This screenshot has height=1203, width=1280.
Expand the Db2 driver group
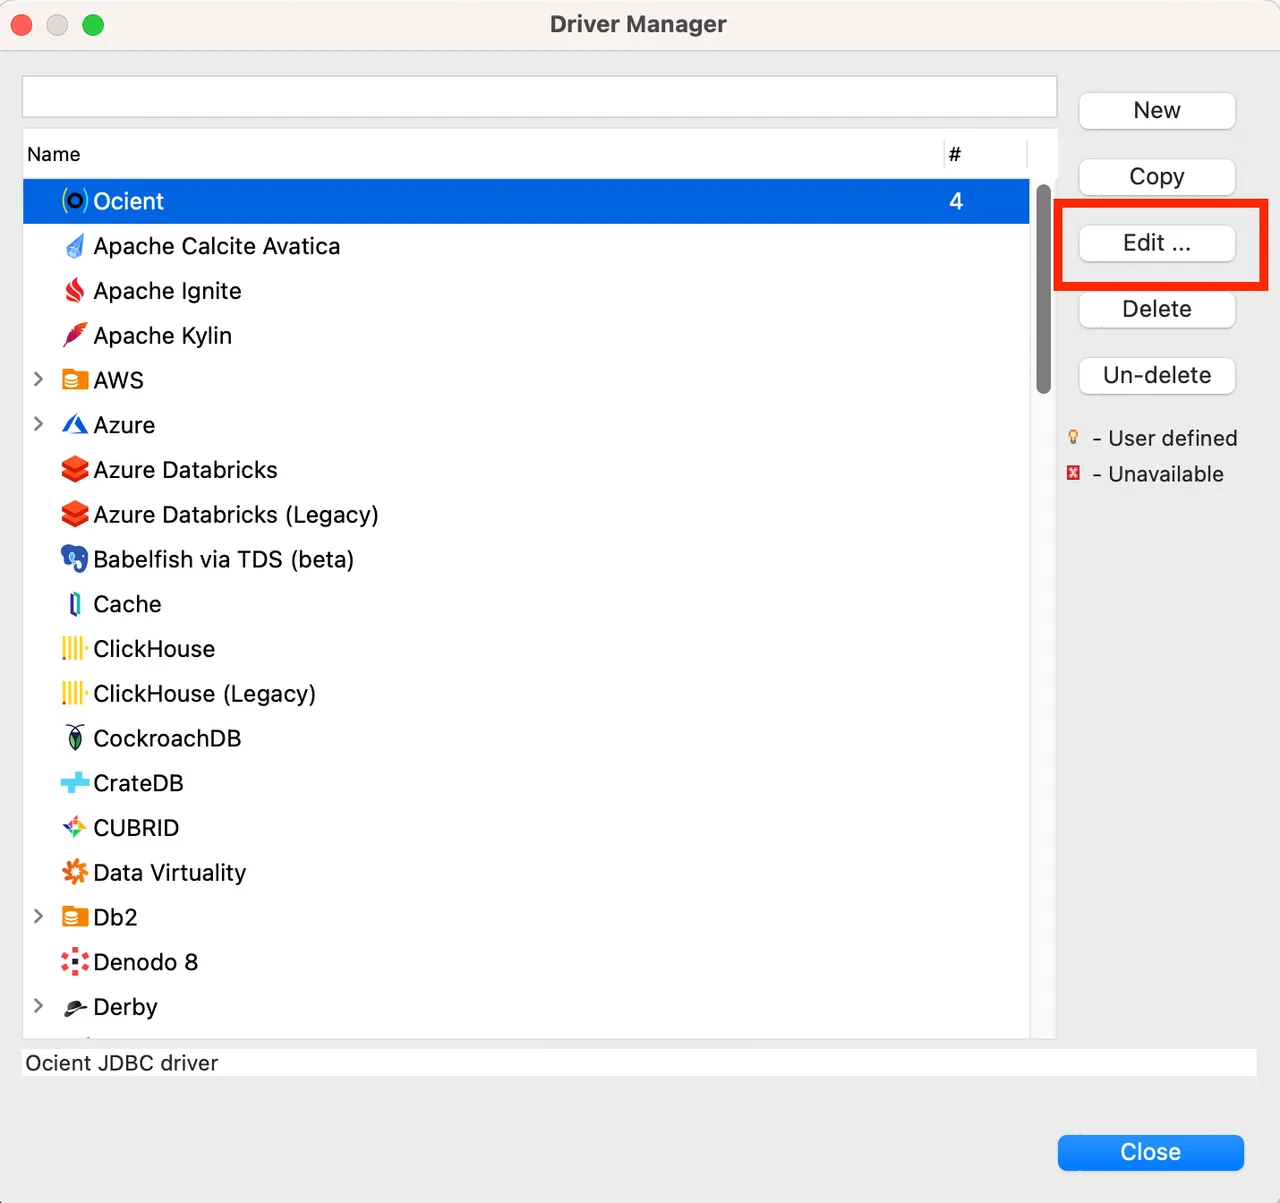(x=39, y=916)
